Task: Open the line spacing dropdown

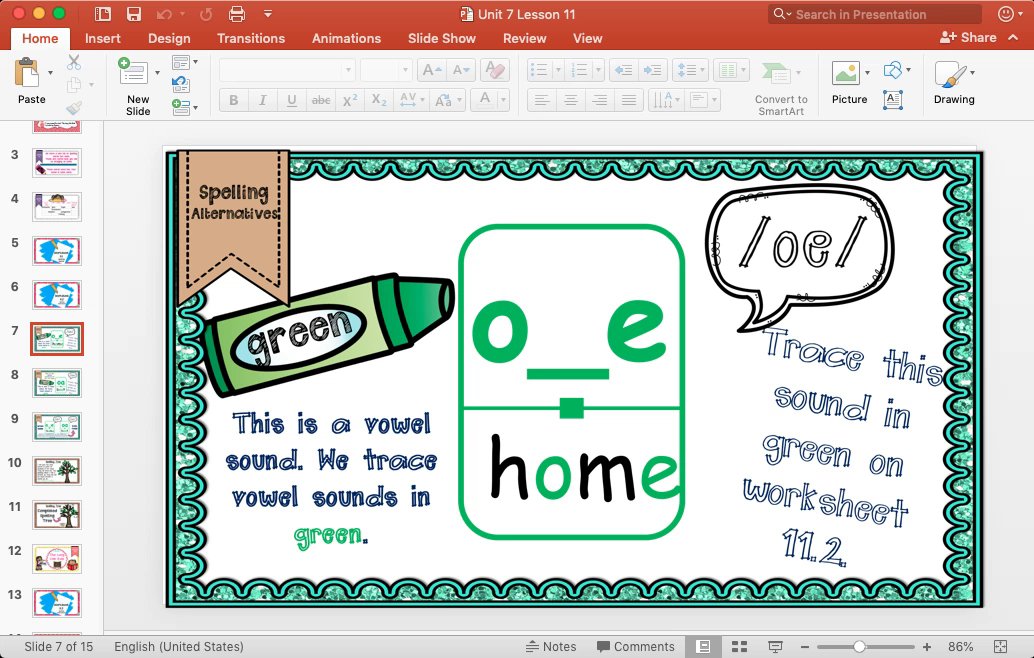Action: (x=690, y=70)
